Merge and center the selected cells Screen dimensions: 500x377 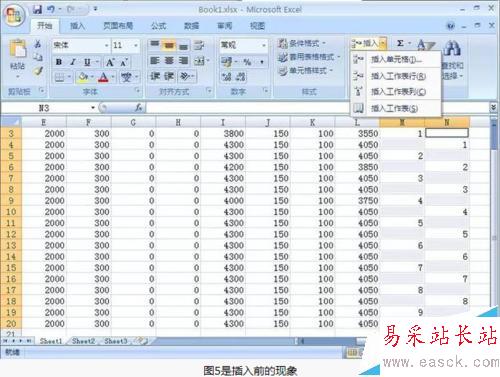click(x=199, y=61)
